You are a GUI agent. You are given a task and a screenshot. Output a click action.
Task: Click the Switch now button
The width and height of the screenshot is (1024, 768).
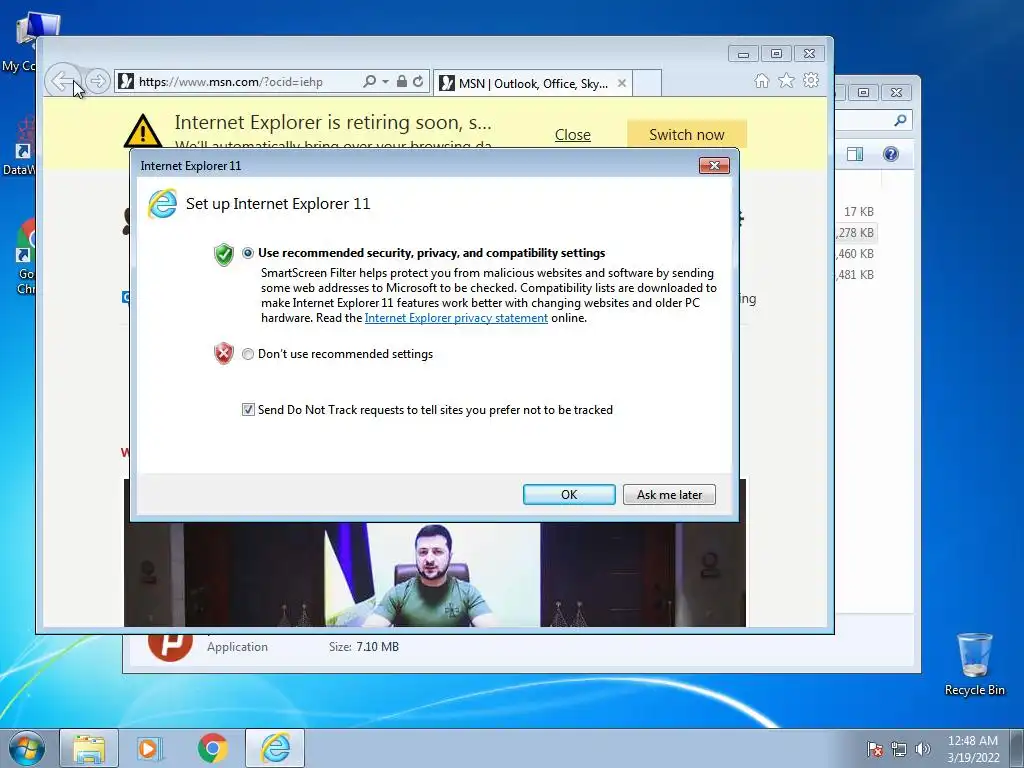click(x=686, y=135)
